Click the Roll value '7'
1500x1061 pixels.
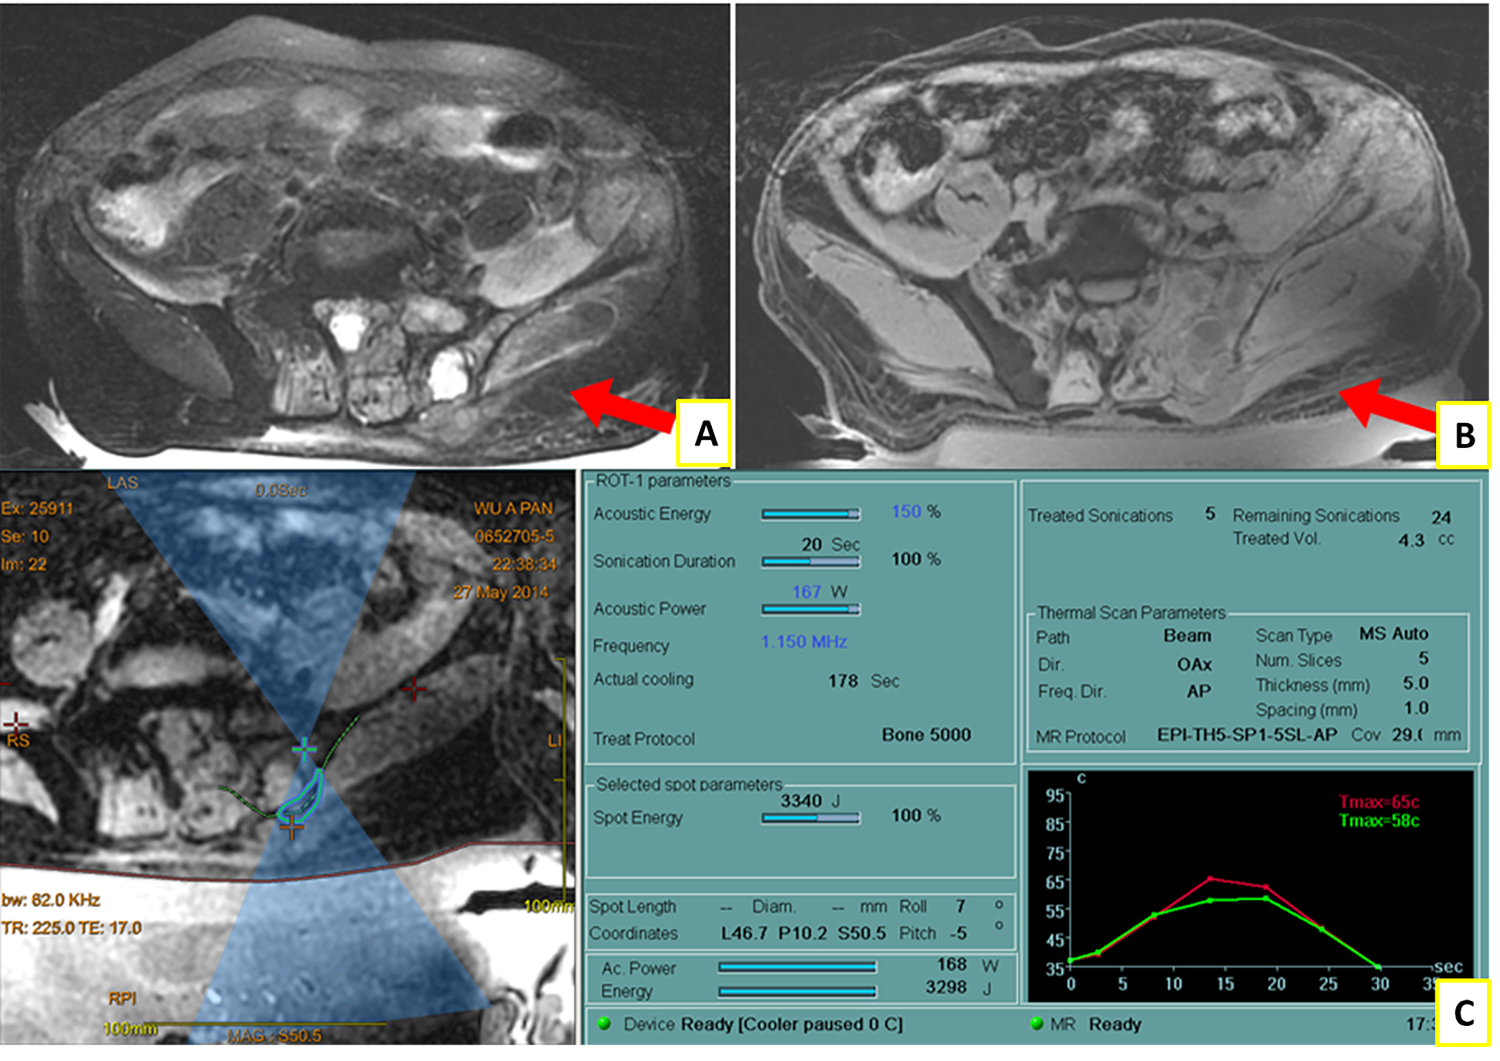960,906
